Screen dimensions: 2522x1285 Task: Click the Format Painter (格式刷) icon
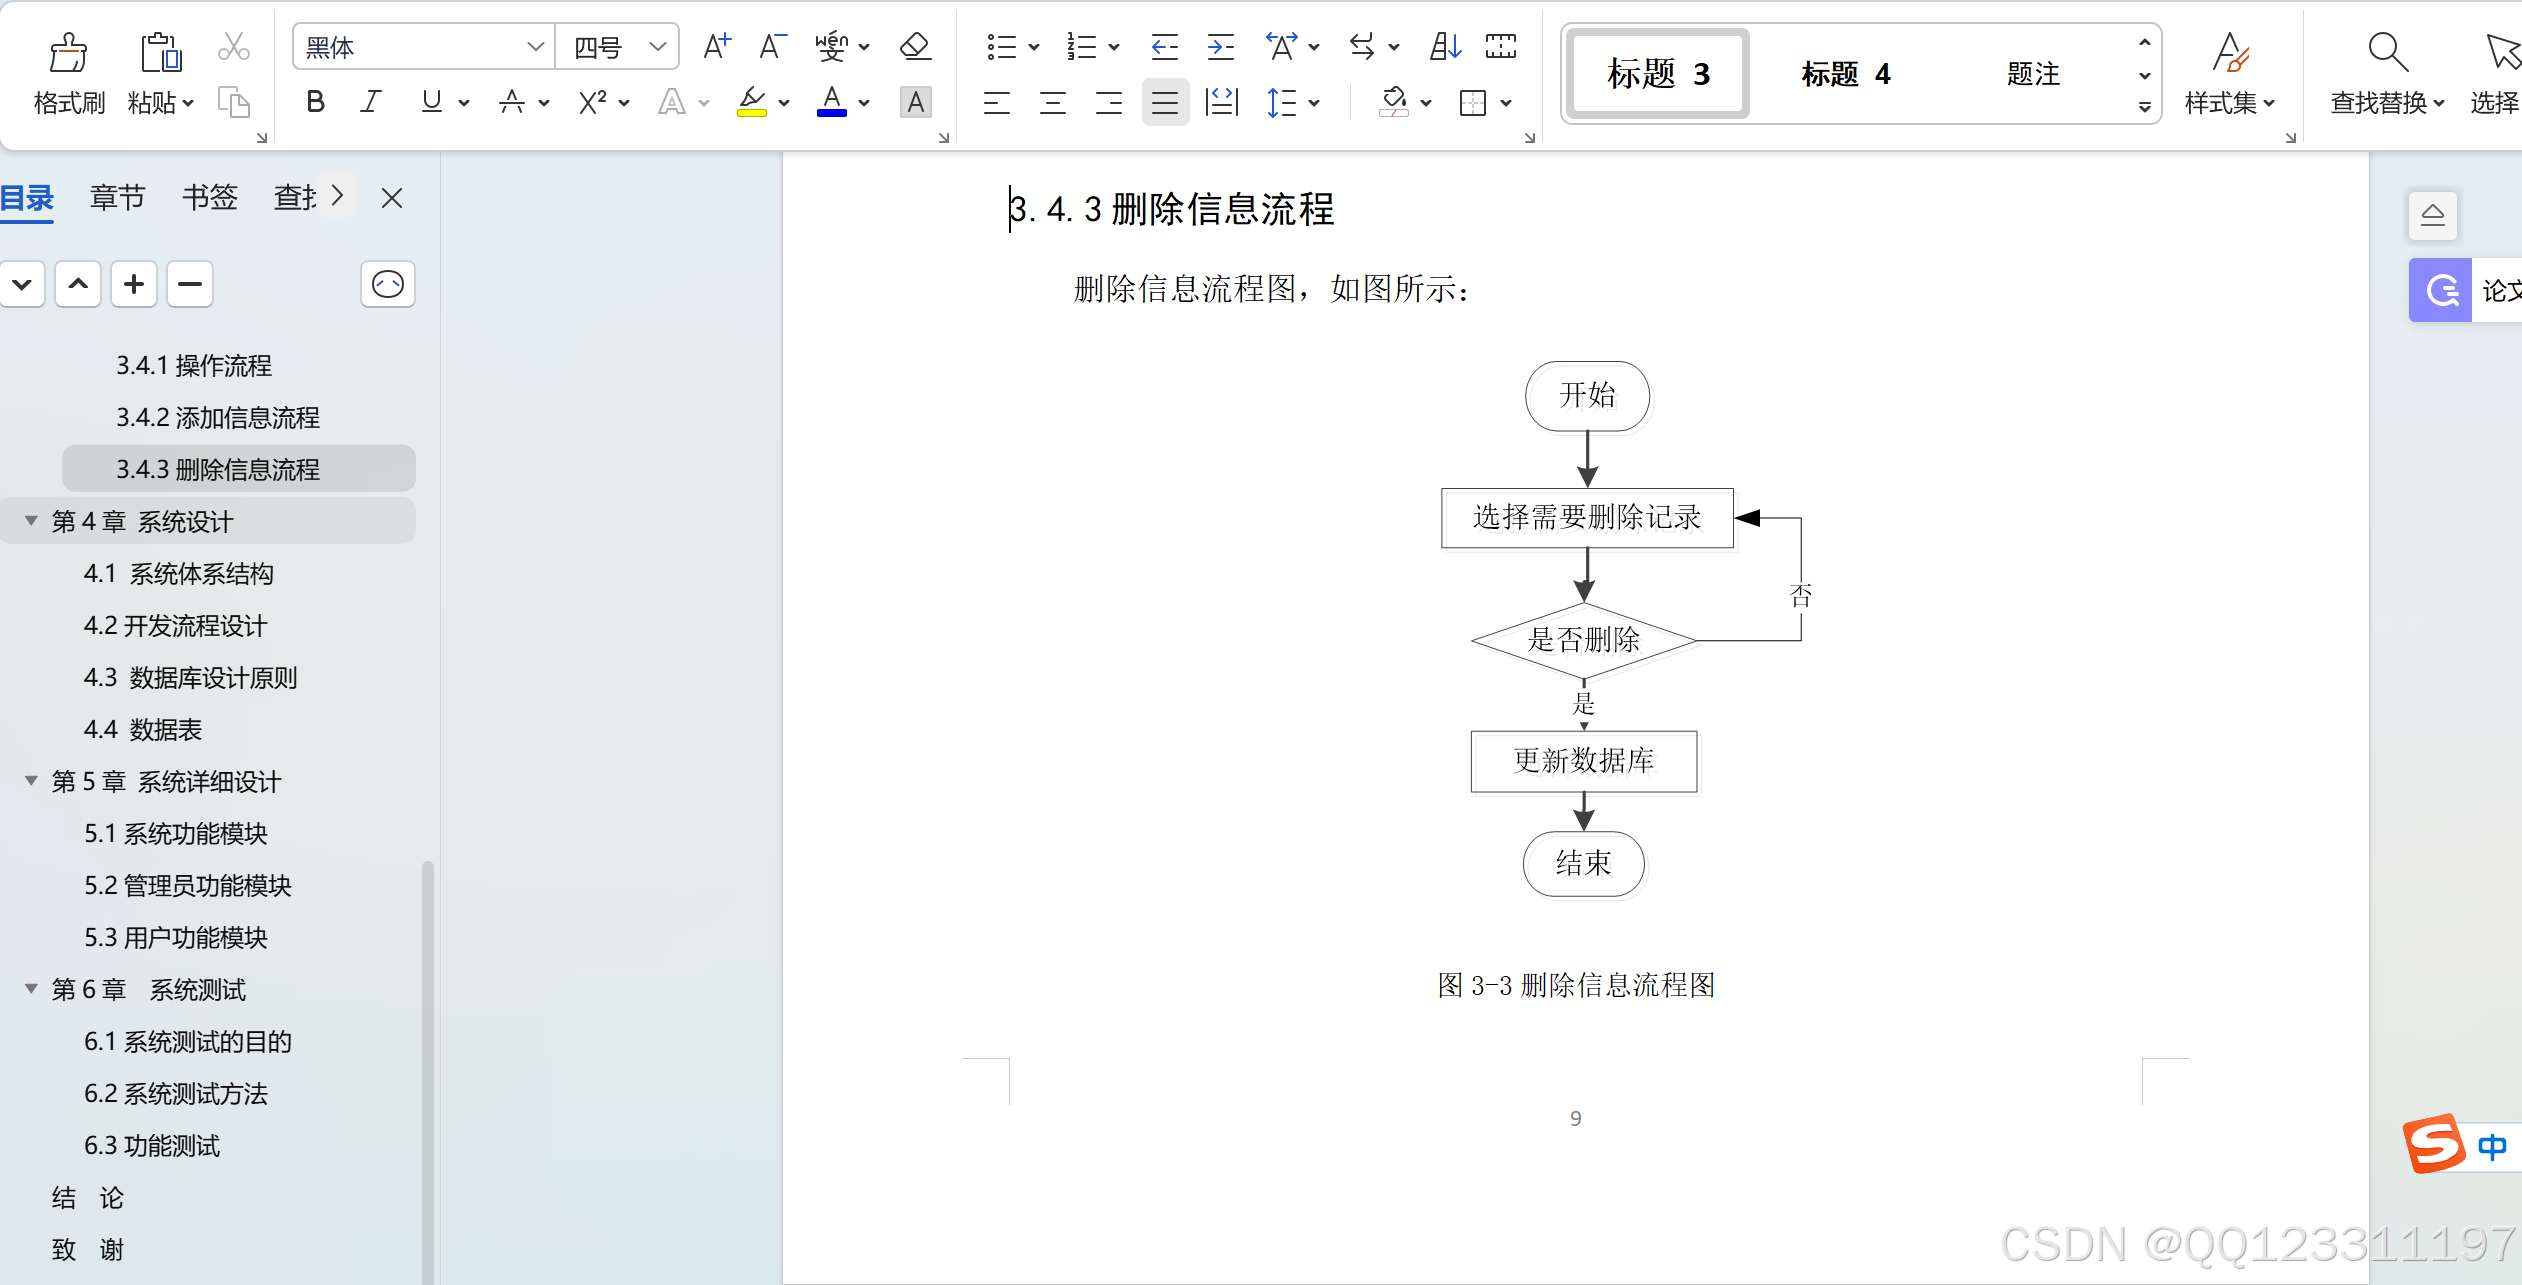68,52
